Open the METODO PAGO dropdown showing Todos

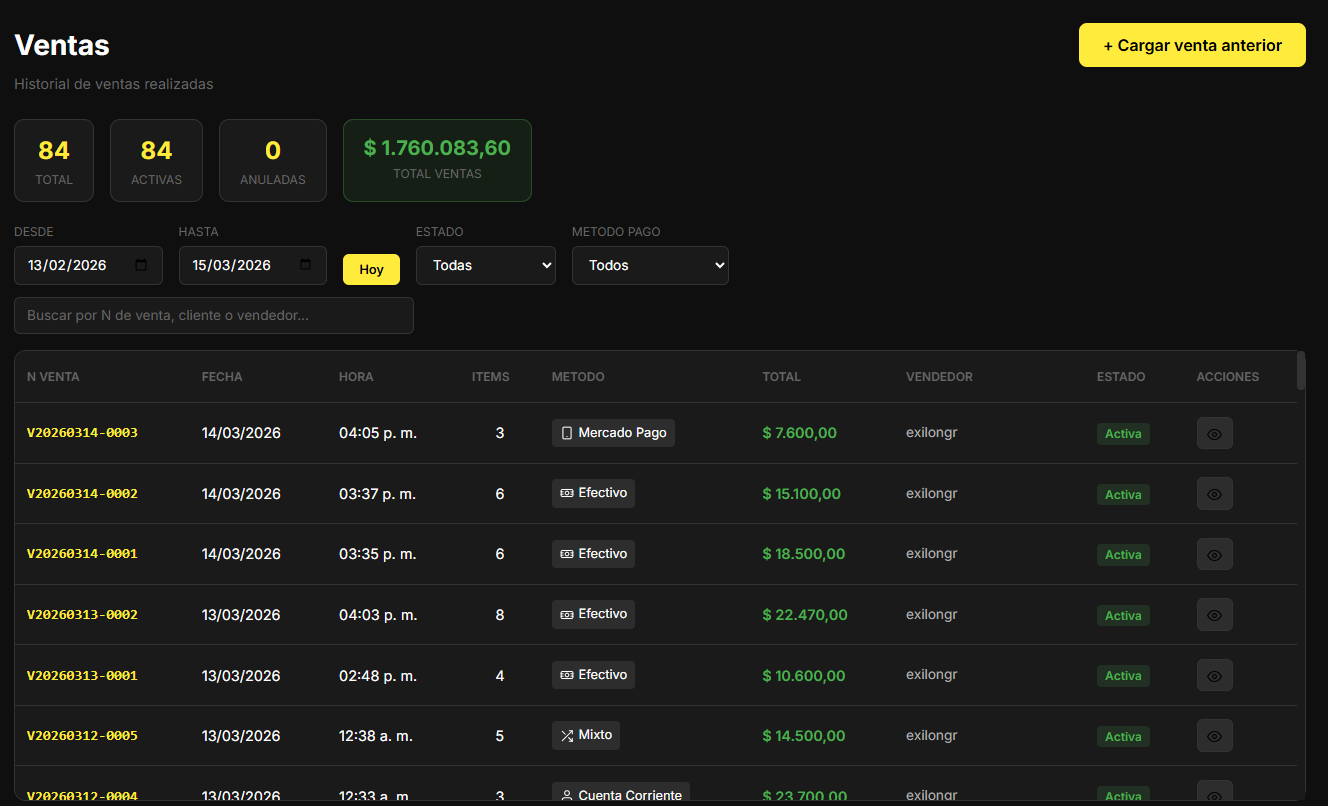[x=650, y=265]
